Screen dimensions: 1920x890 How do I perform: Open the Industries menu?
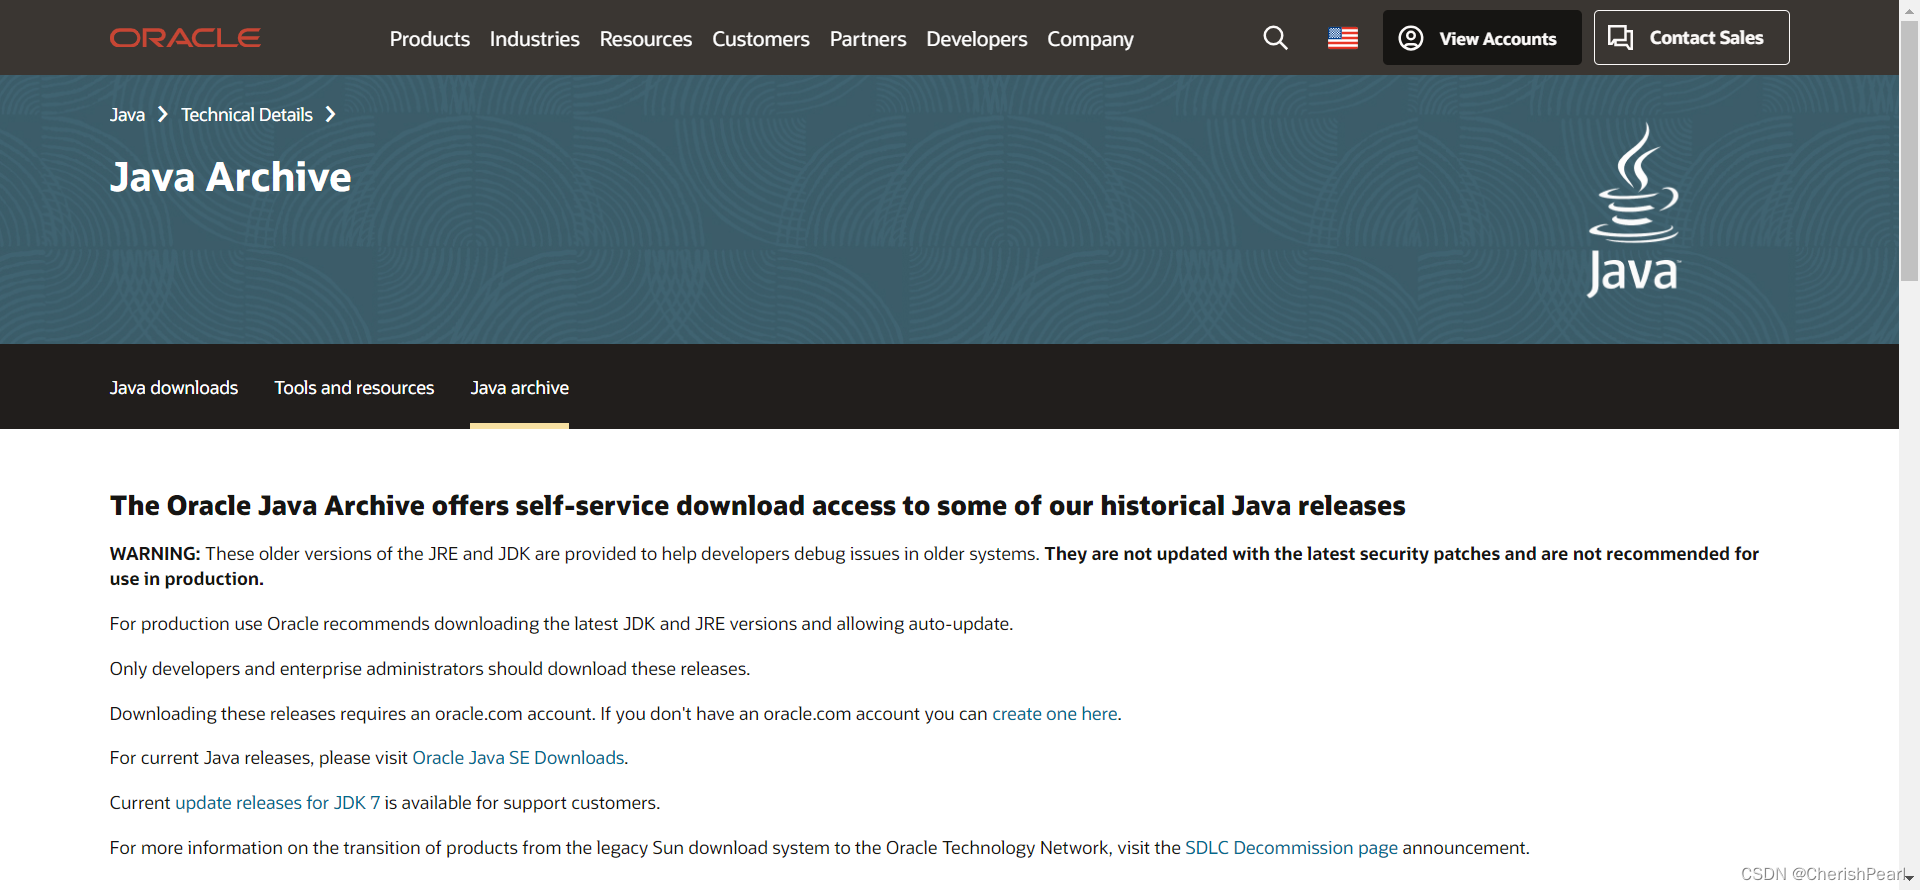534,39
